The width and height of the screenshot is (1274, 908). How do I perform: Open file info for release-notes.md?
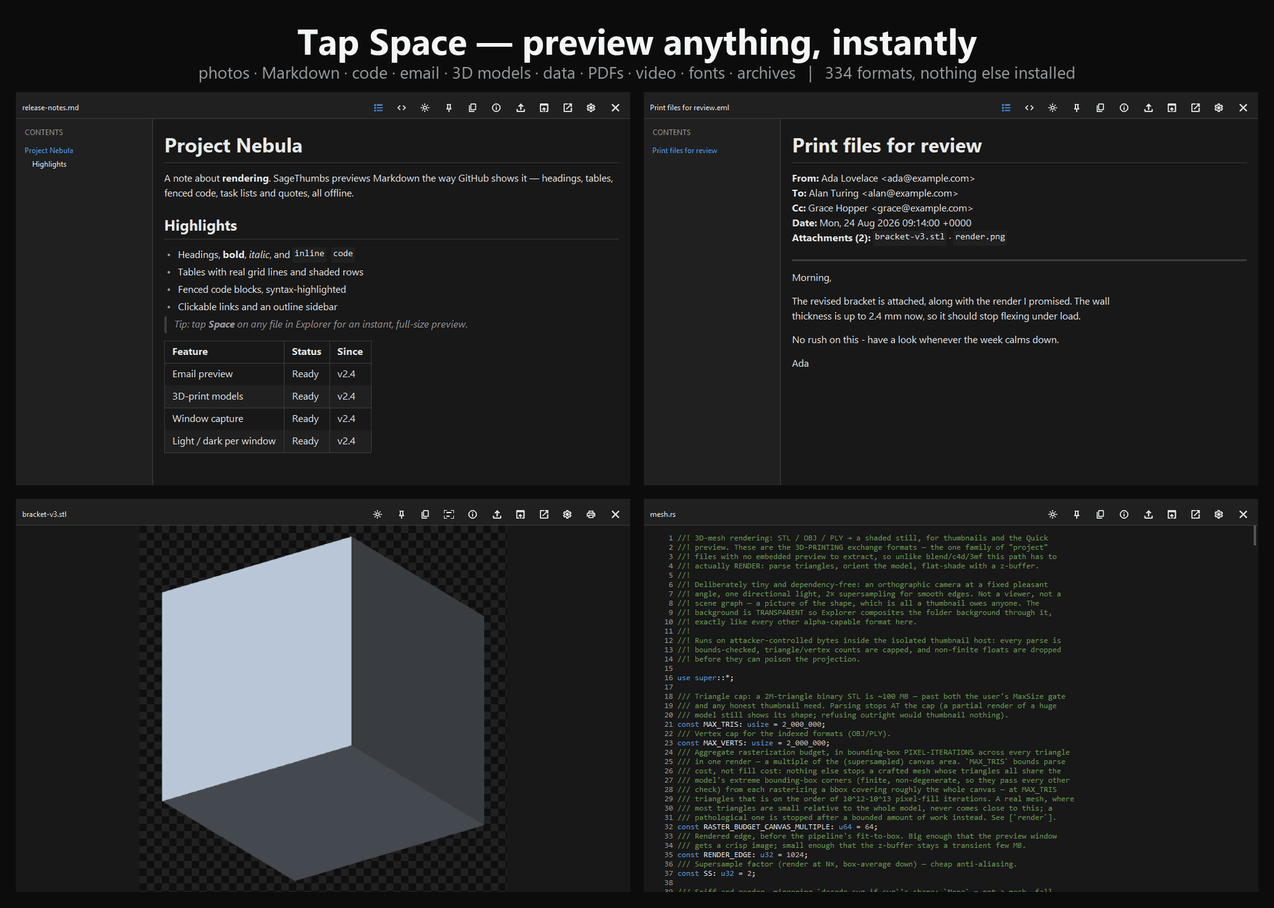(x=496, y=108)
